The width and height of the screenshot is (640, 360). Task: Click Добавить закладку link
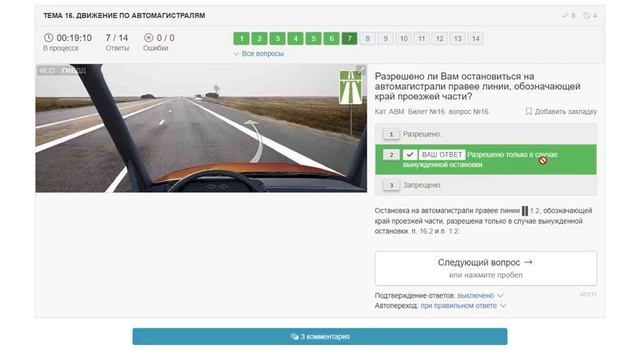(565, 111)
